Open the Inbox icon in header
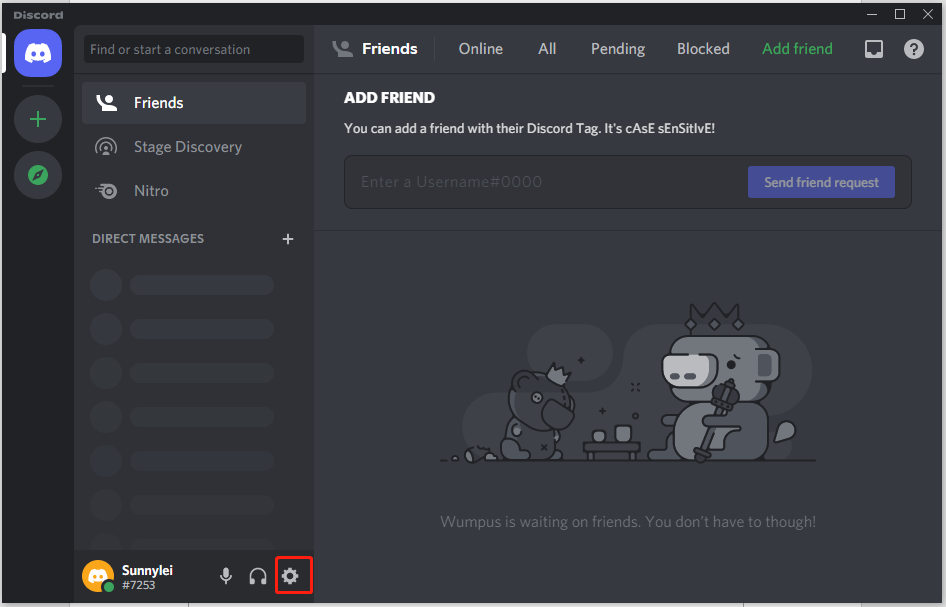This screenshot has height=607, width=946. click(x=874, y=49)
